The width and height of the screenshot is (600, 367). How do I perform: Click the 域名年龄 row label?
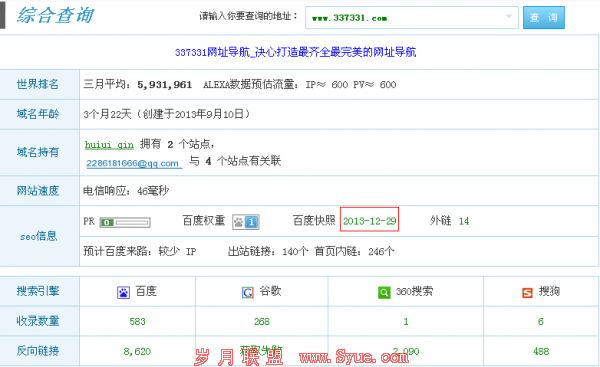pyautogui.click(x=38, y=114)
